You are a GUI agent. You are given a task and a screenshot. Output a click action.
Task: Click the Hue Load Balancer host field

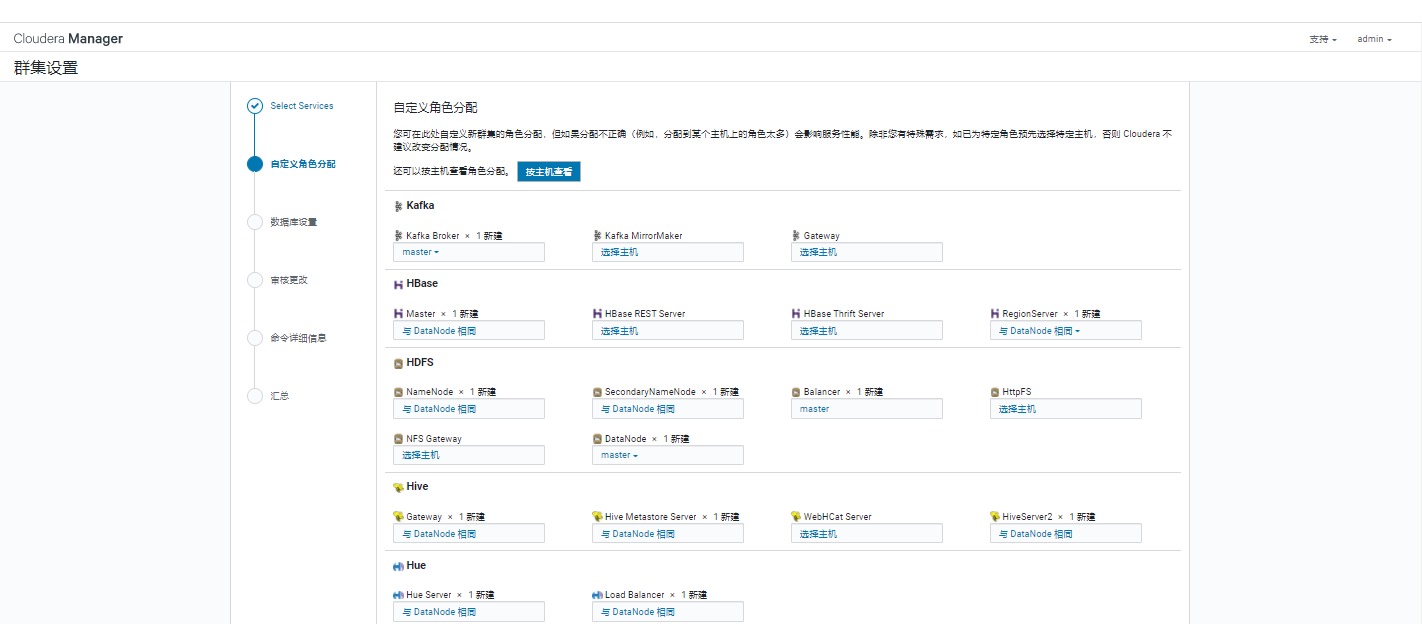[x=668, y=611]
